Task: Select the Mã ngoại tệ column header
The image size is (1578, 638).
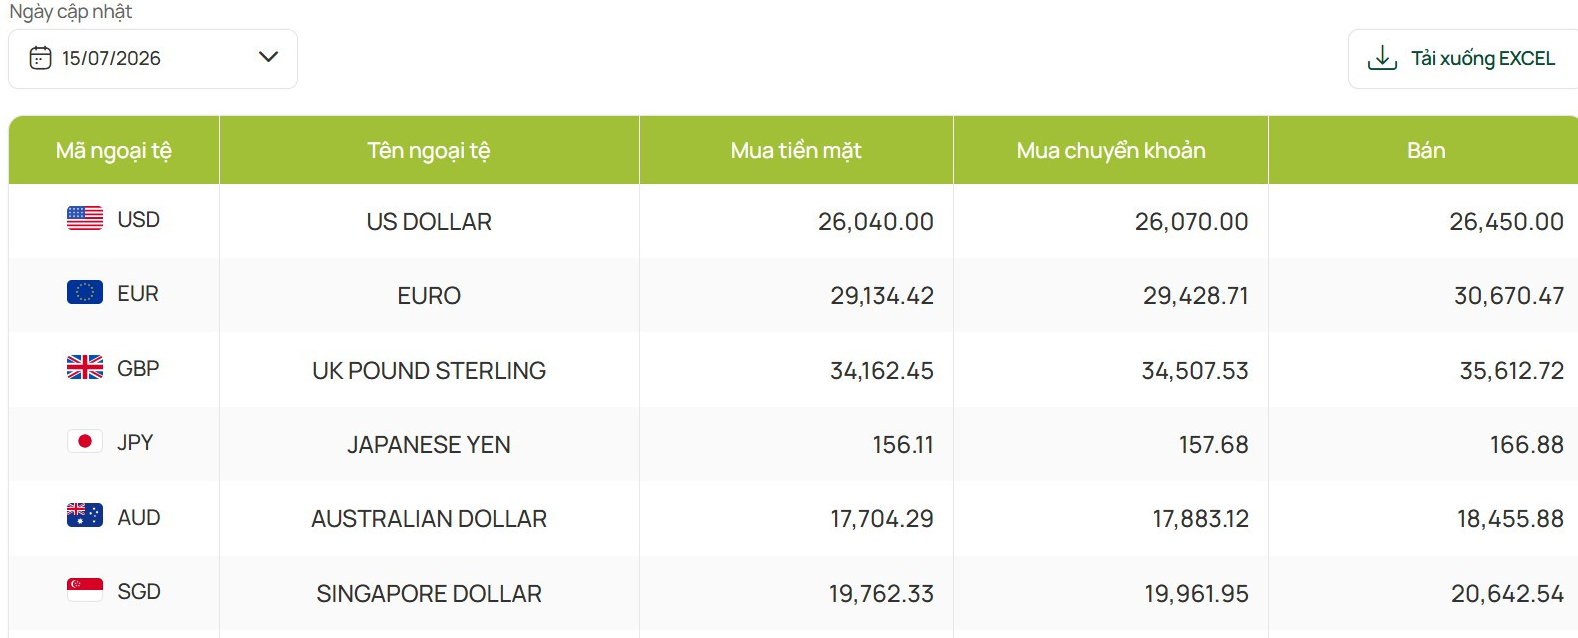Action: 114,150
